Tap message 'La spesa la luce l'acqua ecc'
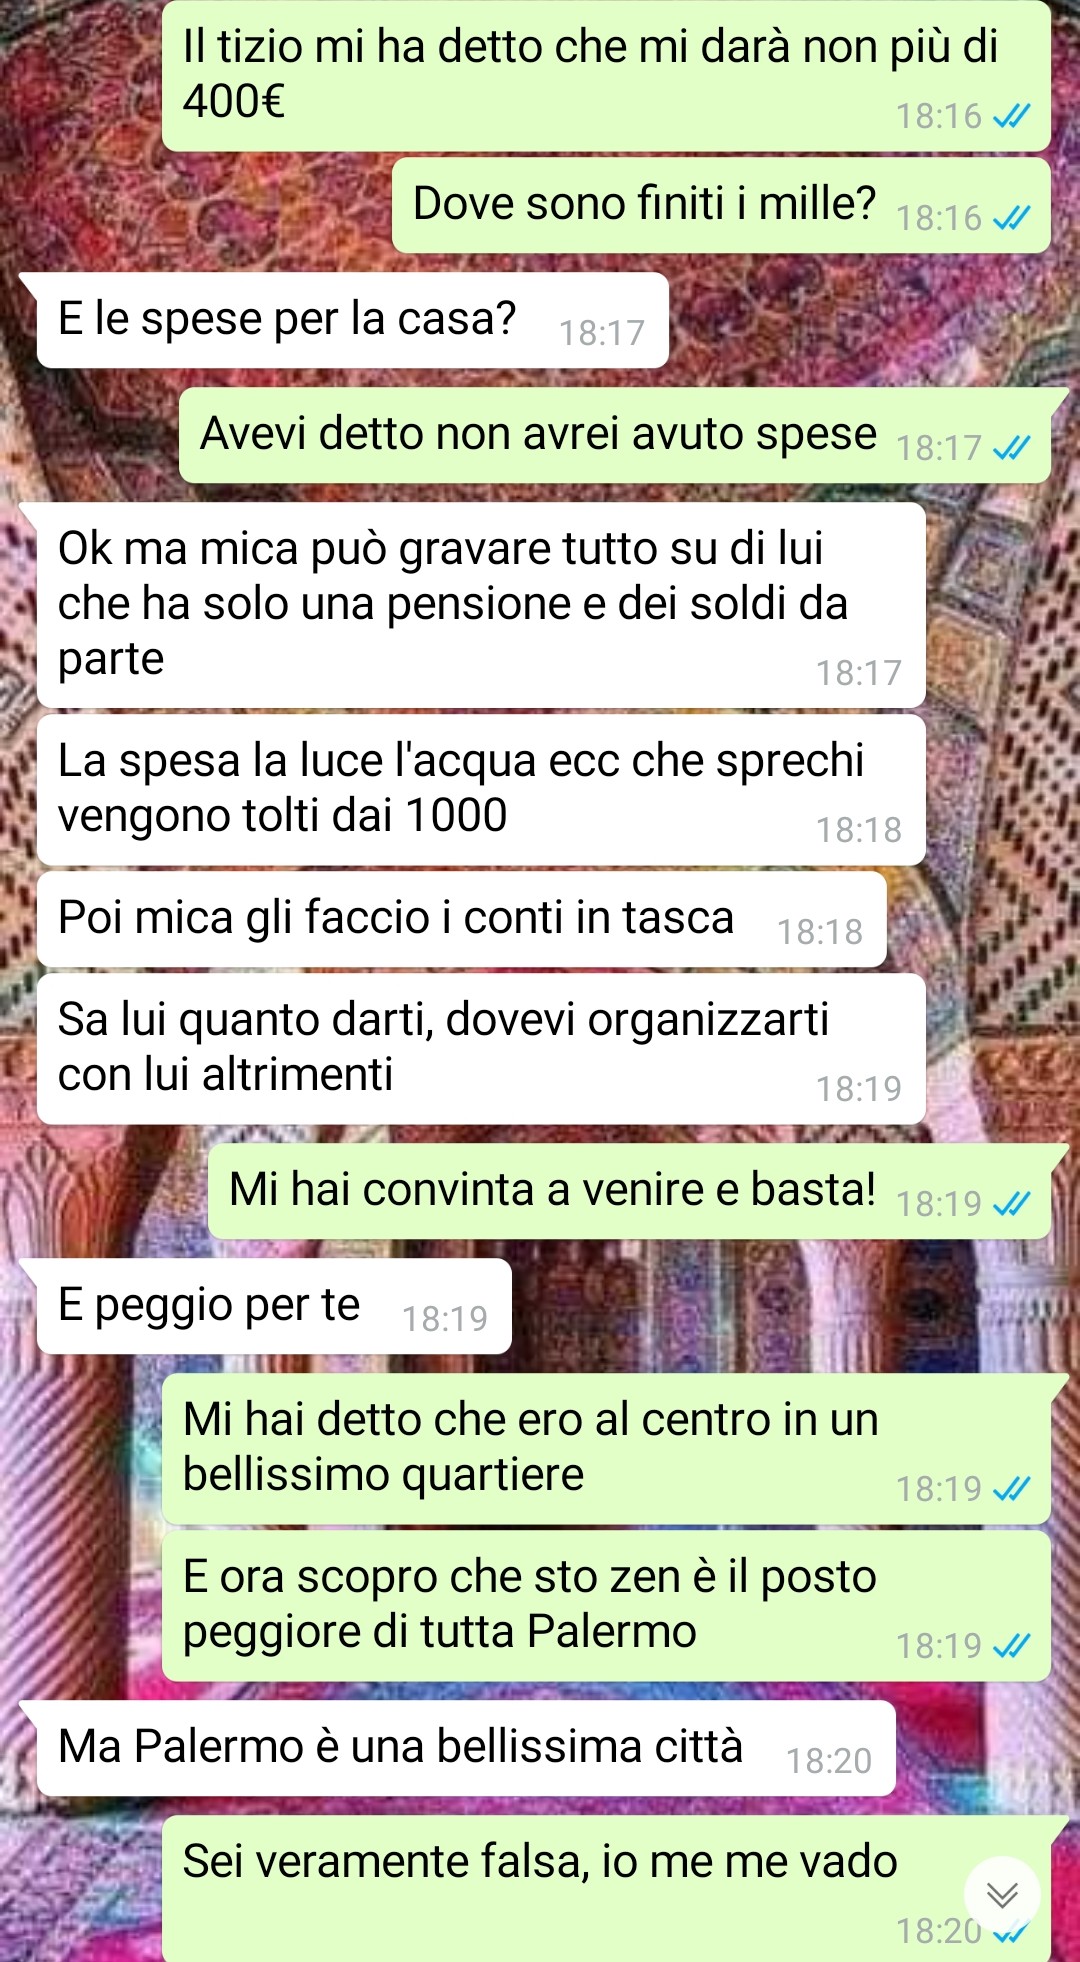 (x=481, y=789)
